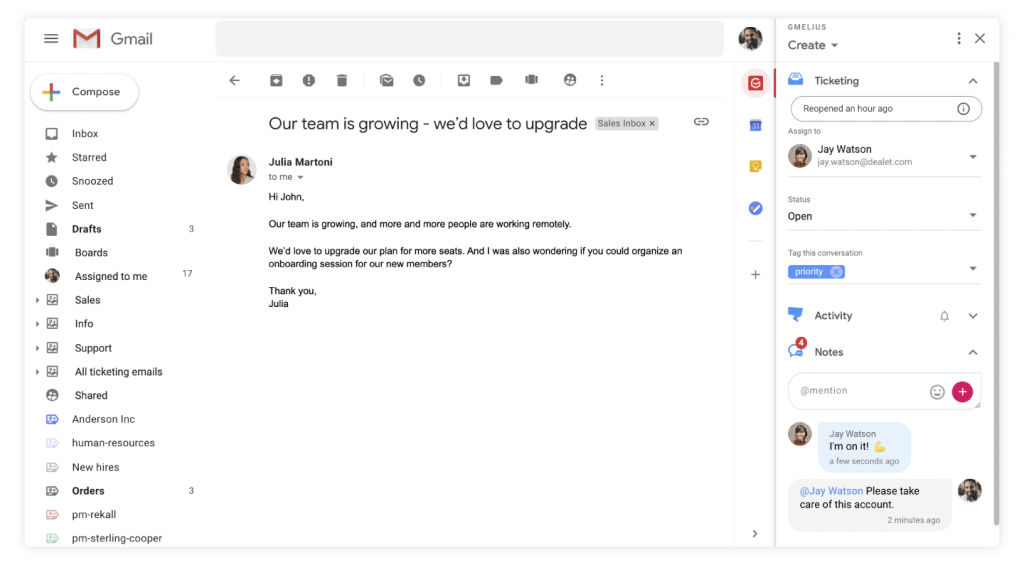1024x565 pixels.
Task: Snooze this email with clock icon
Action: [x=419, y=80]
